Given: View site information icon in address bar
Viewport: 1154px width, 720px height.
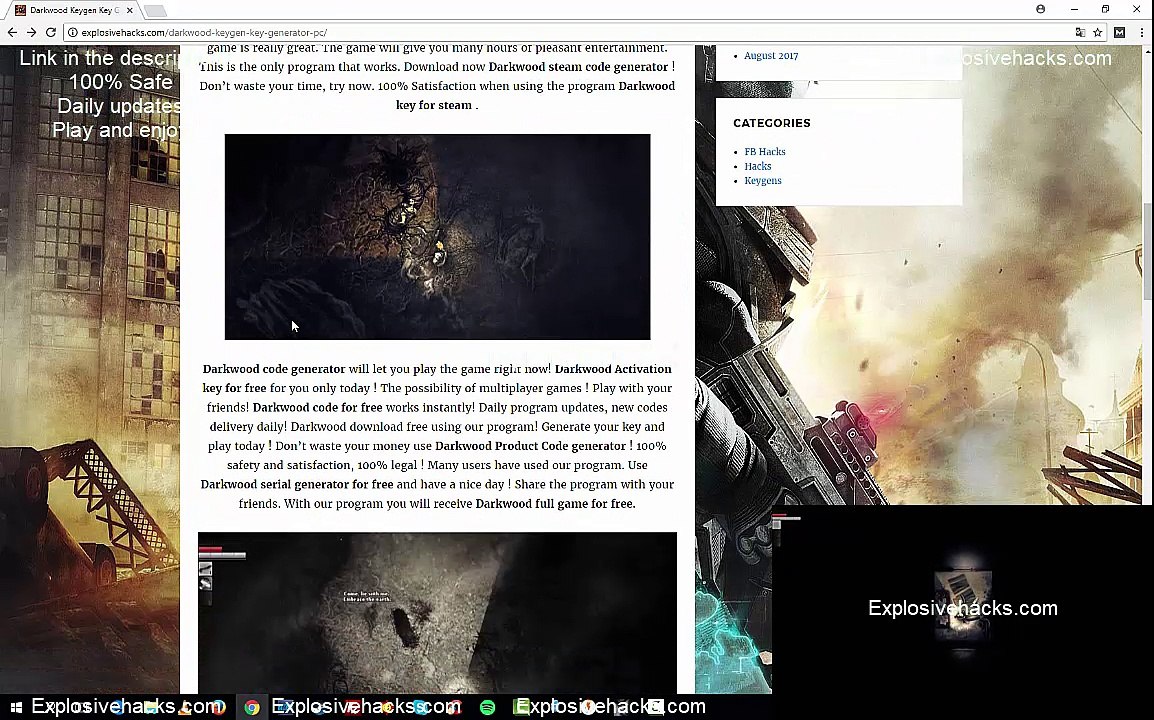Looking at the screenshot, I should [73, 32].
